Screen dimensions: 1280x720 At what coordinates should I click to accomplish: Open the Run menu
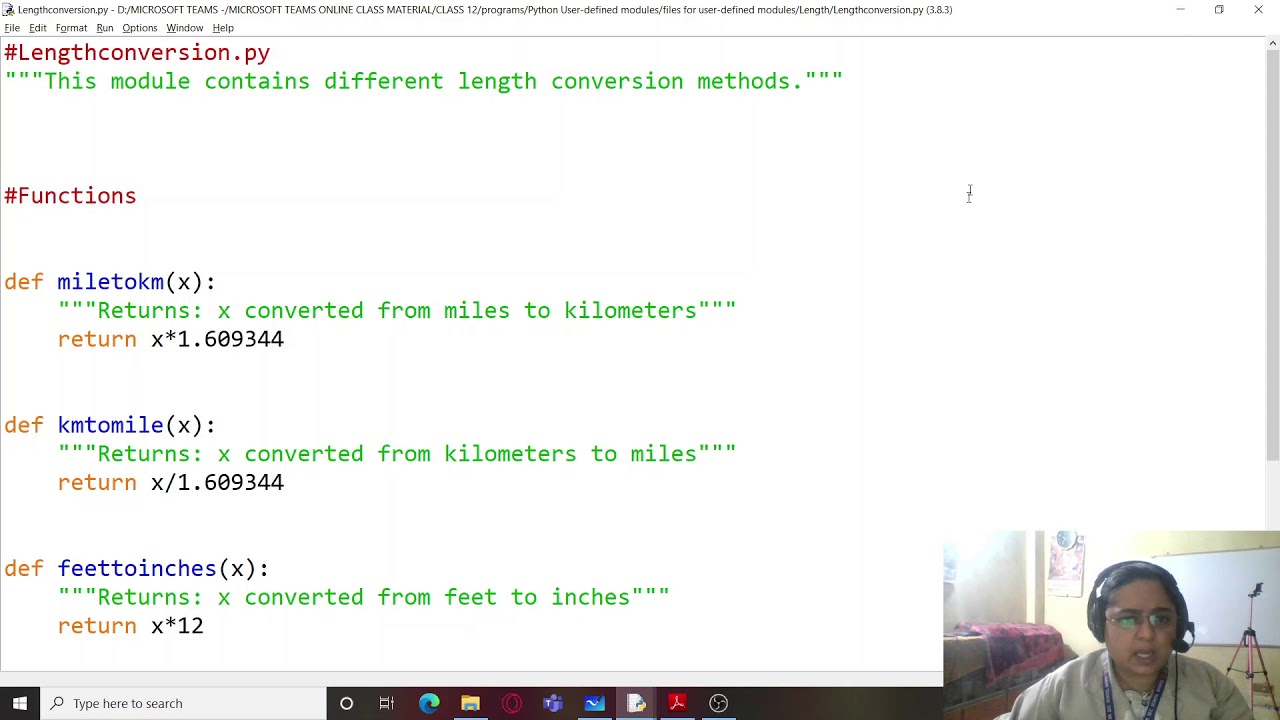click(104, 28)
